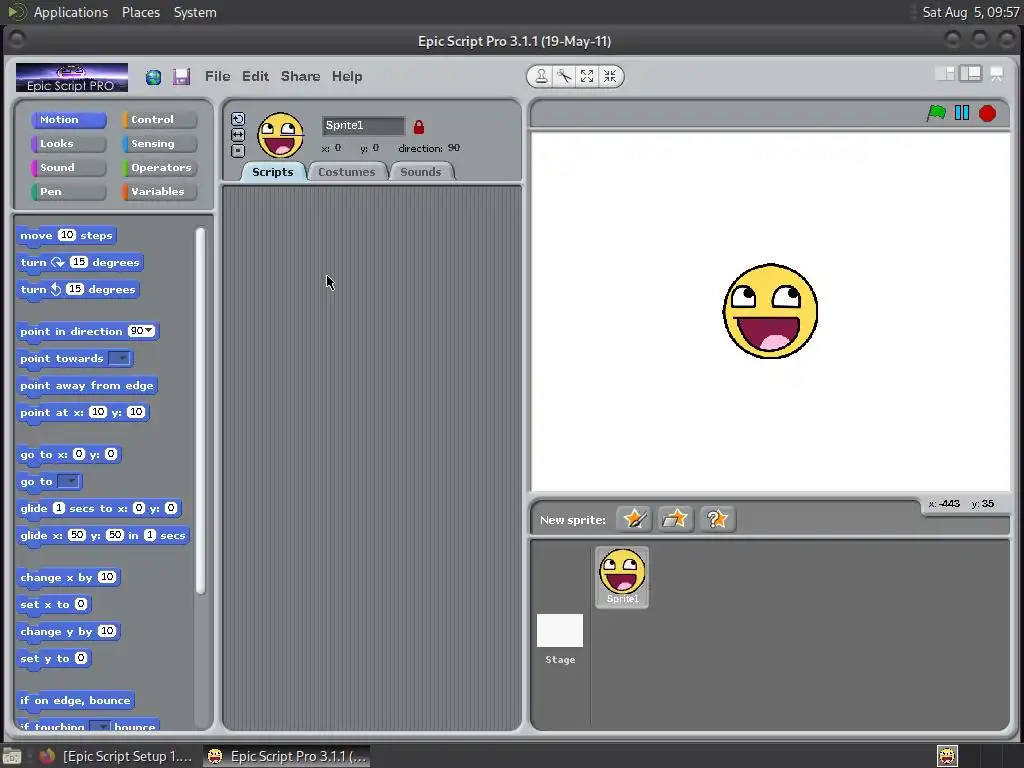
Task: Get a surprise sprite button
Action: pyautogui.click(x=717, y=519)
